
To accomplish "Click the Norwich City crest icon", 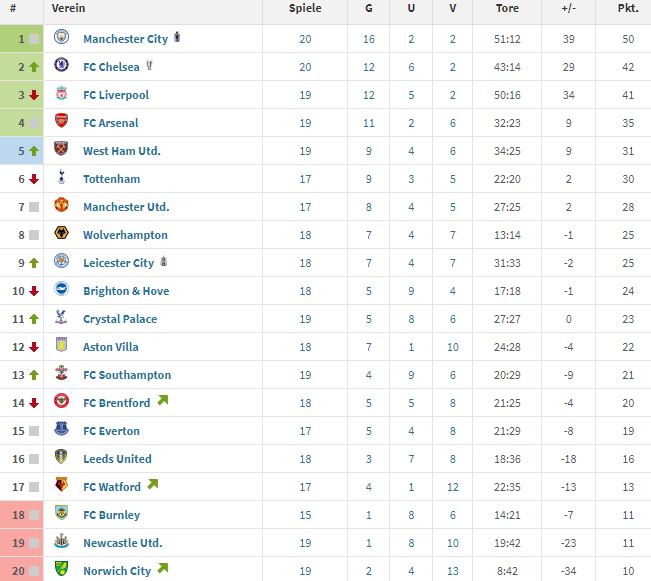I will 61,569.
